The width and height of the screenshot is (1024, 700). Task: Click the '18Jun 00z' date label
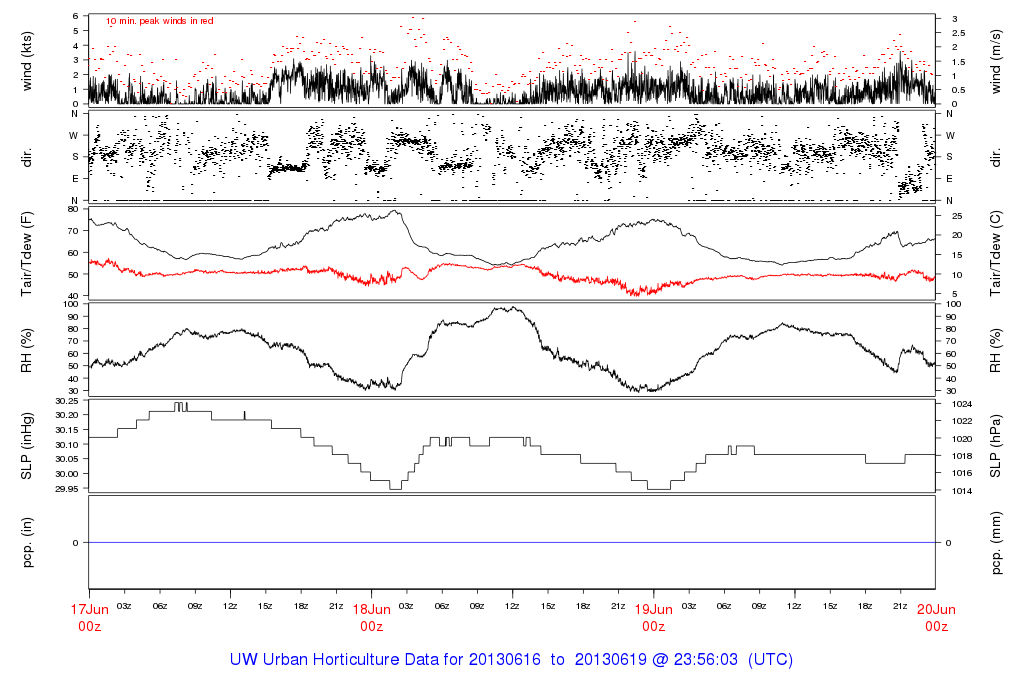click(x=372, y=618)
